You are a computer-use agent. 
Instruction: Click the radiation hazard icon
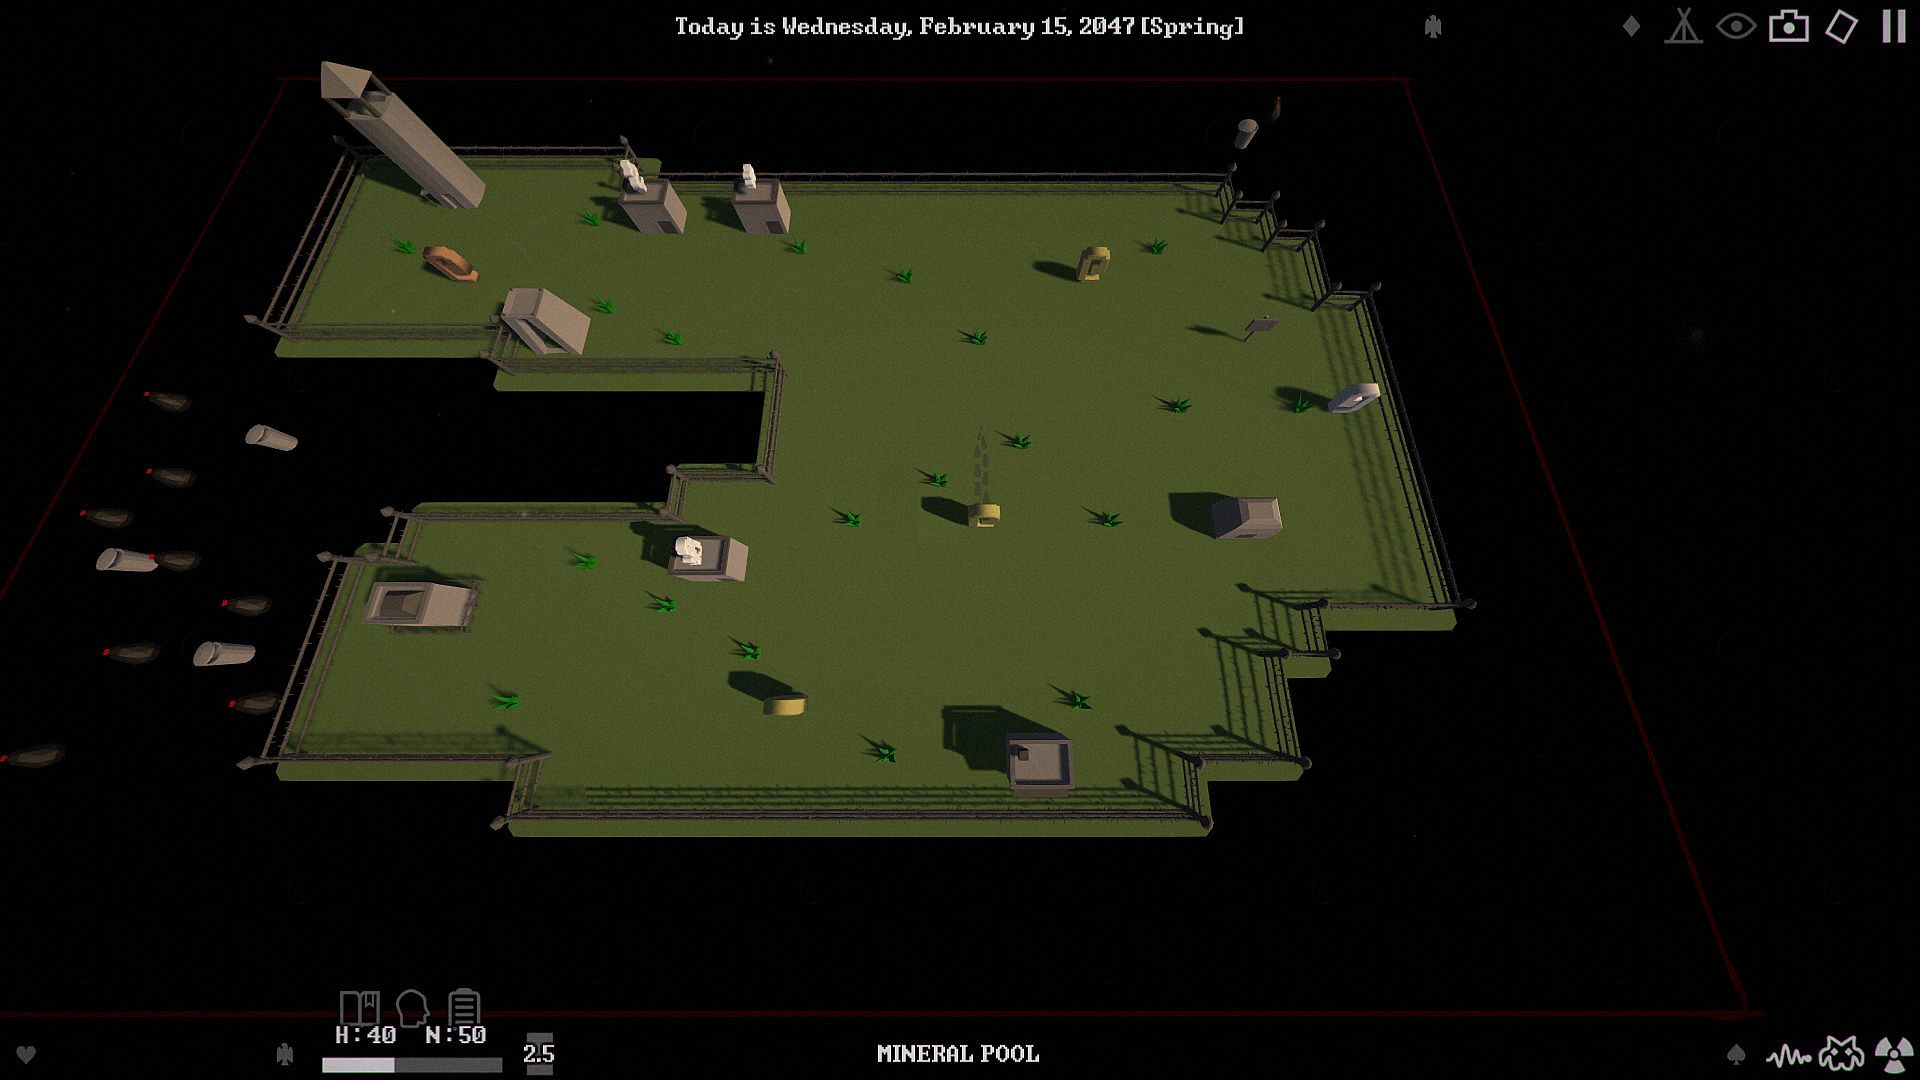point(1893,1054)
